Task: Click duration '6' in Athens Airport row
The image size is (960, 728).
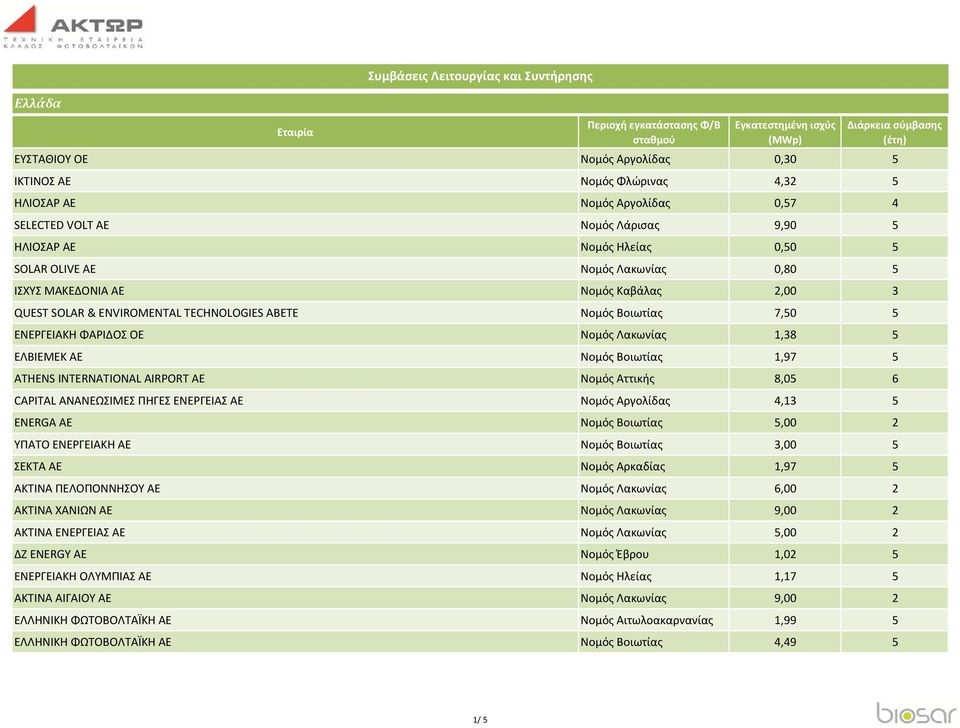Action: 894,379
